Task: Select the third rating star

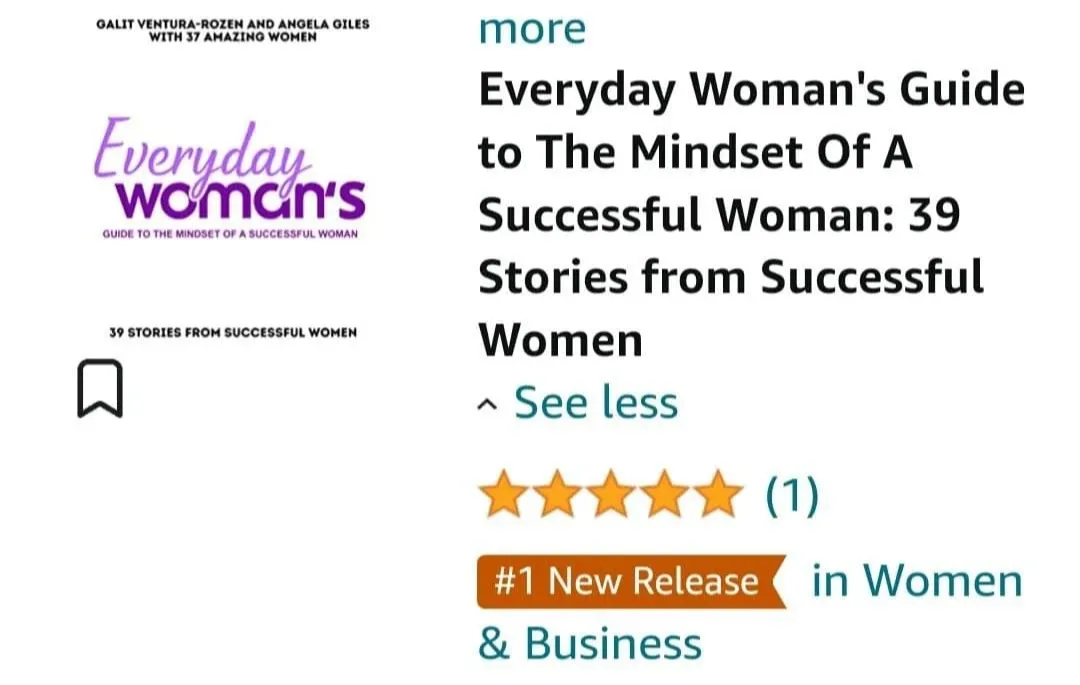Action: point(611,494)
